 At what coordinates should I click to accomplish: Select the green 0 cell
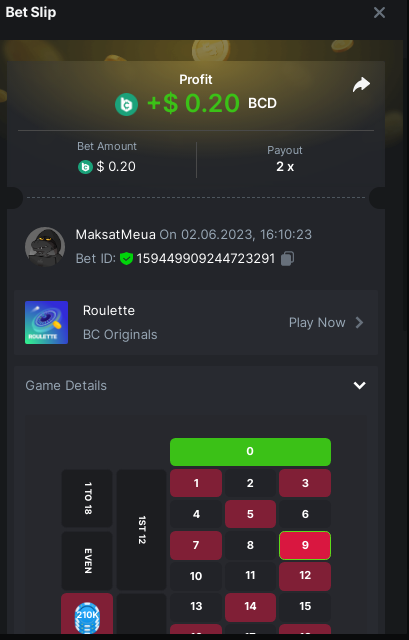coord(250,452)
